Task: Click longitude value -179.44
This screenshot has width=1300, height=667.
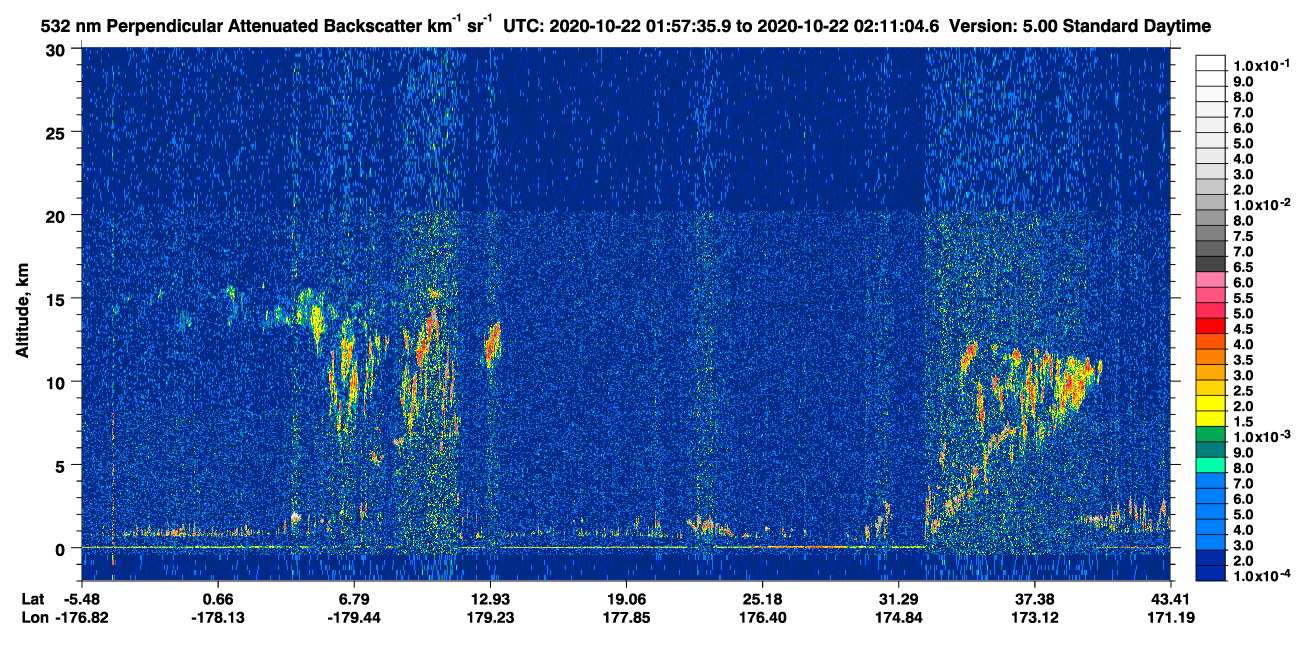Action: 353,617
